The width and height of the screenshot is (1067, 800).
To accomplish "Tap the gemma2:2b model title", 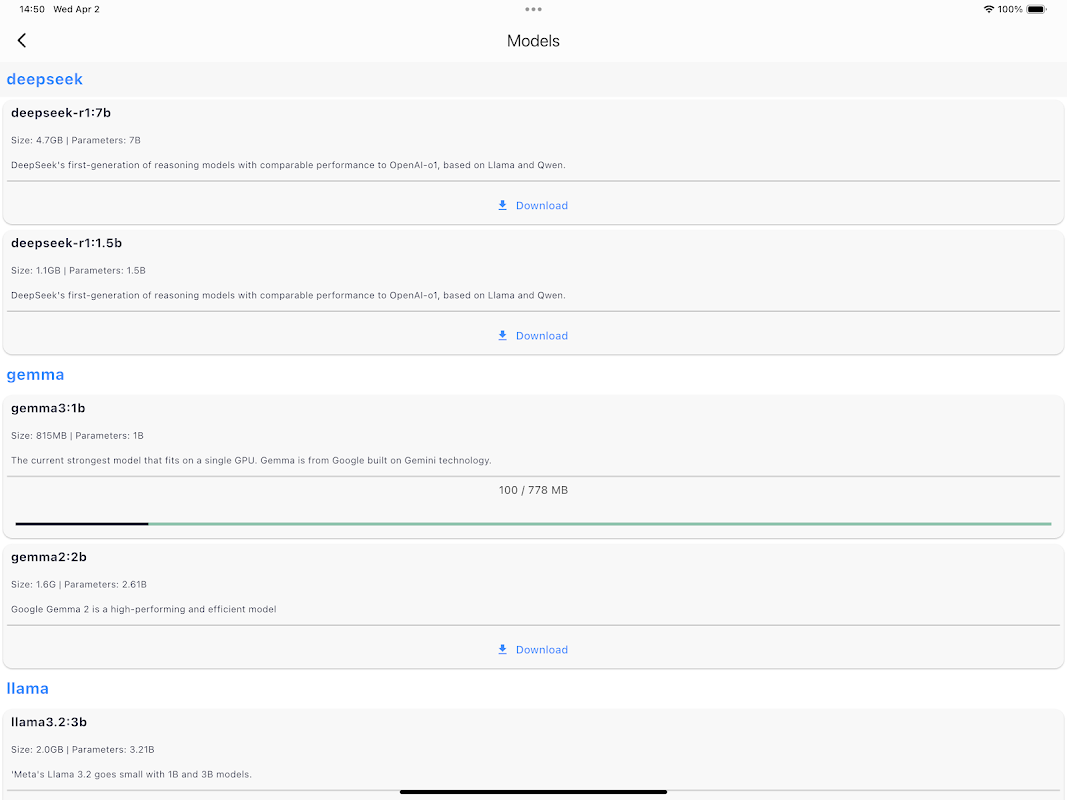I will click(x=49, y=557).
